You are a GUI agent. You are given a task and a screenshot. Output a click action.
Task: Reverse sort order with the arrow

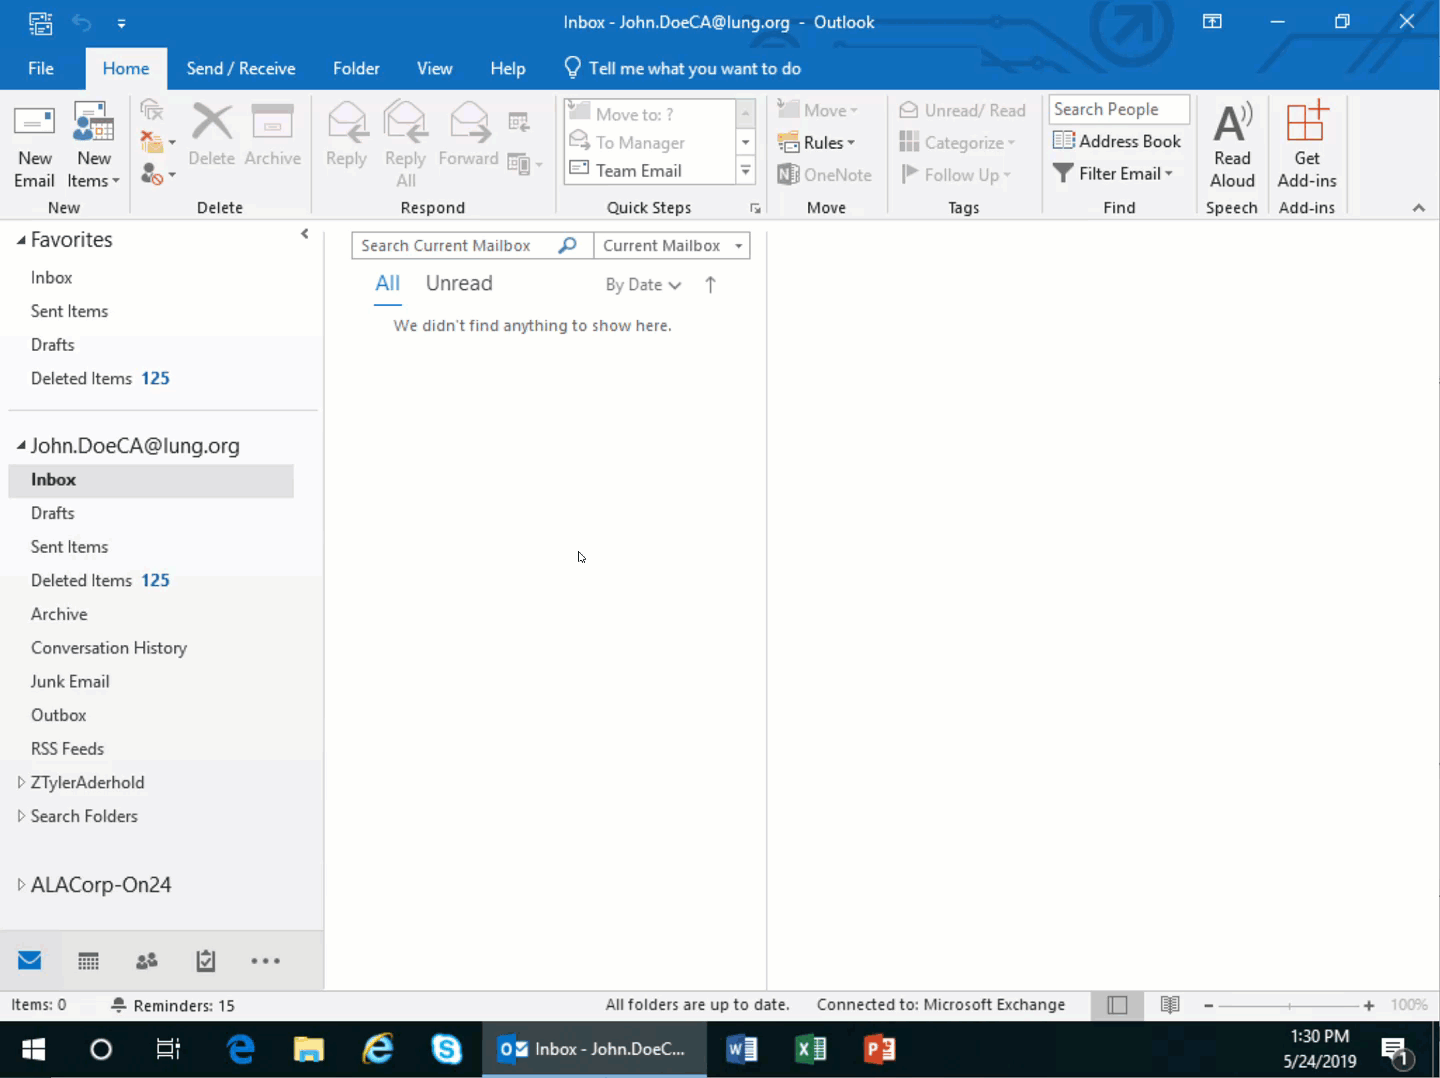point(710,285)
